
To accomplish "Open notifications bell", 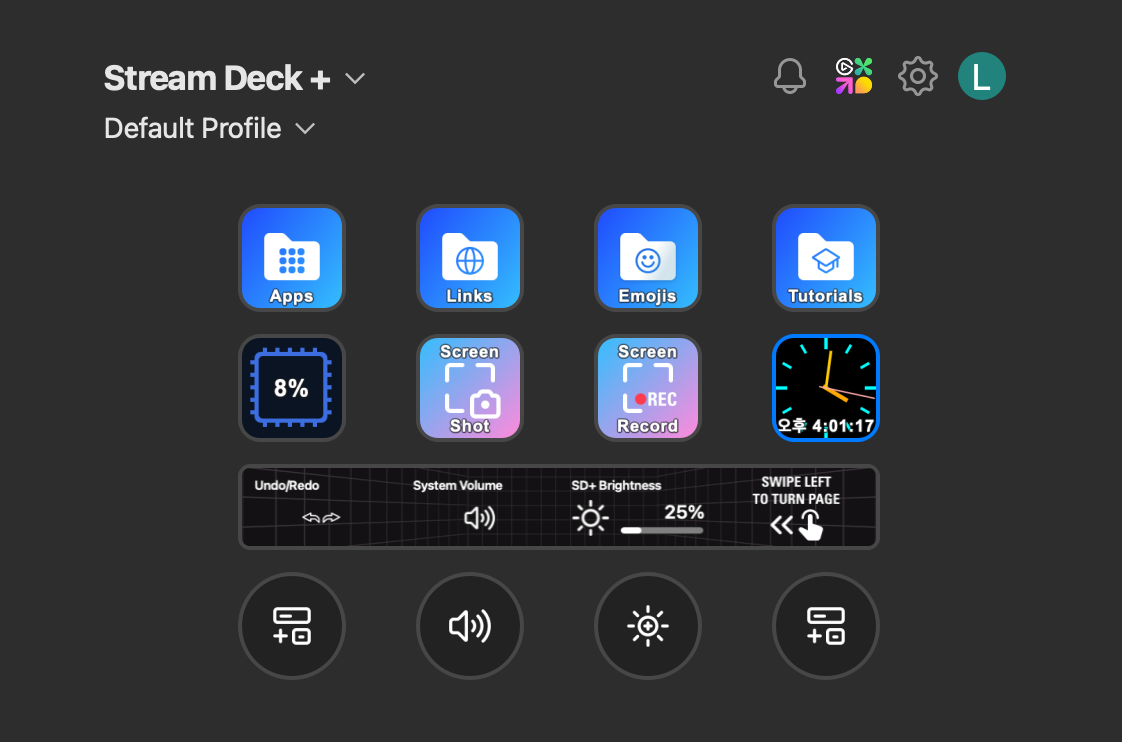I will [x=790, y=76].
